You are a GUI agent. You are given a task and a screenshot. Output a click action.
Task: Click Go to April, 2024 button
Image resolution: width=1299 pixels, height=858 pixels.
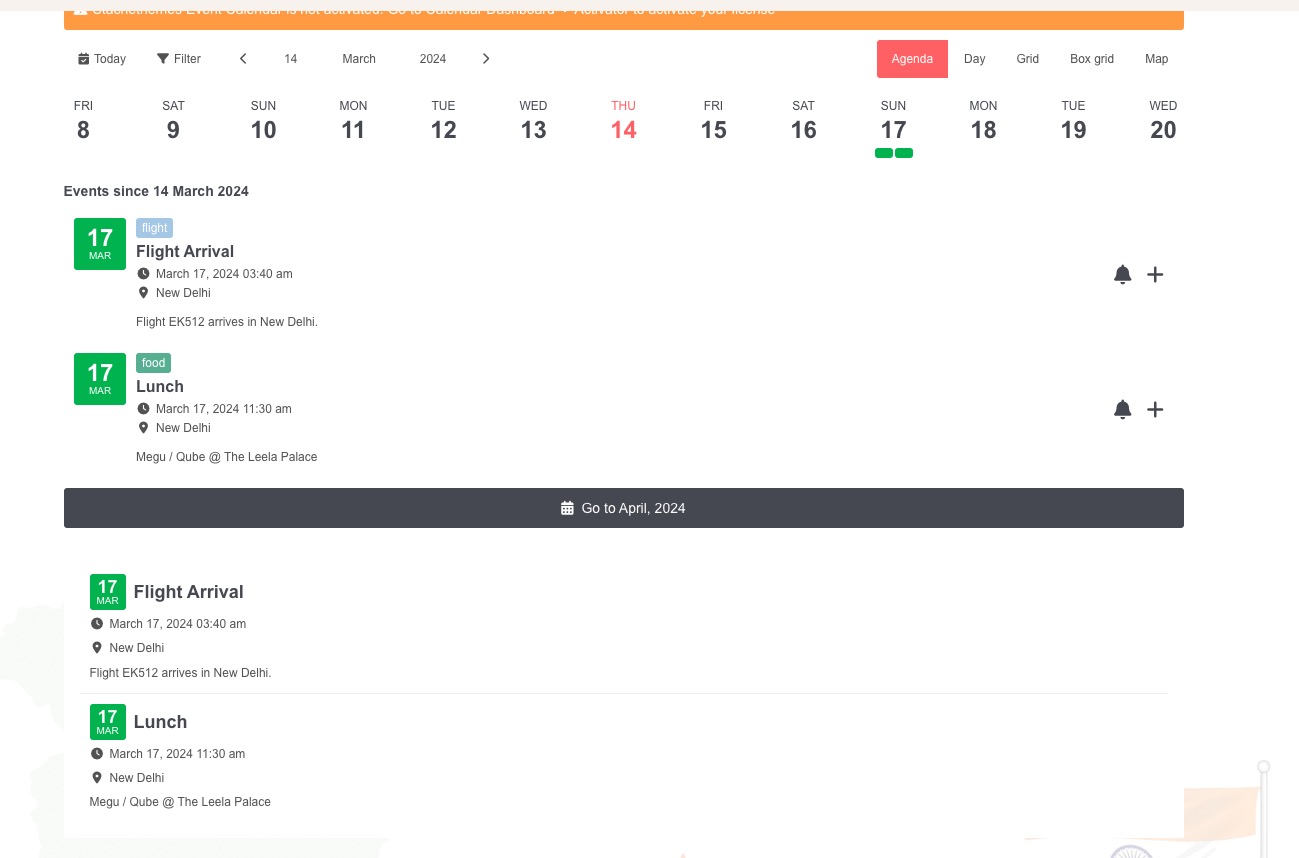coord(624,508)
